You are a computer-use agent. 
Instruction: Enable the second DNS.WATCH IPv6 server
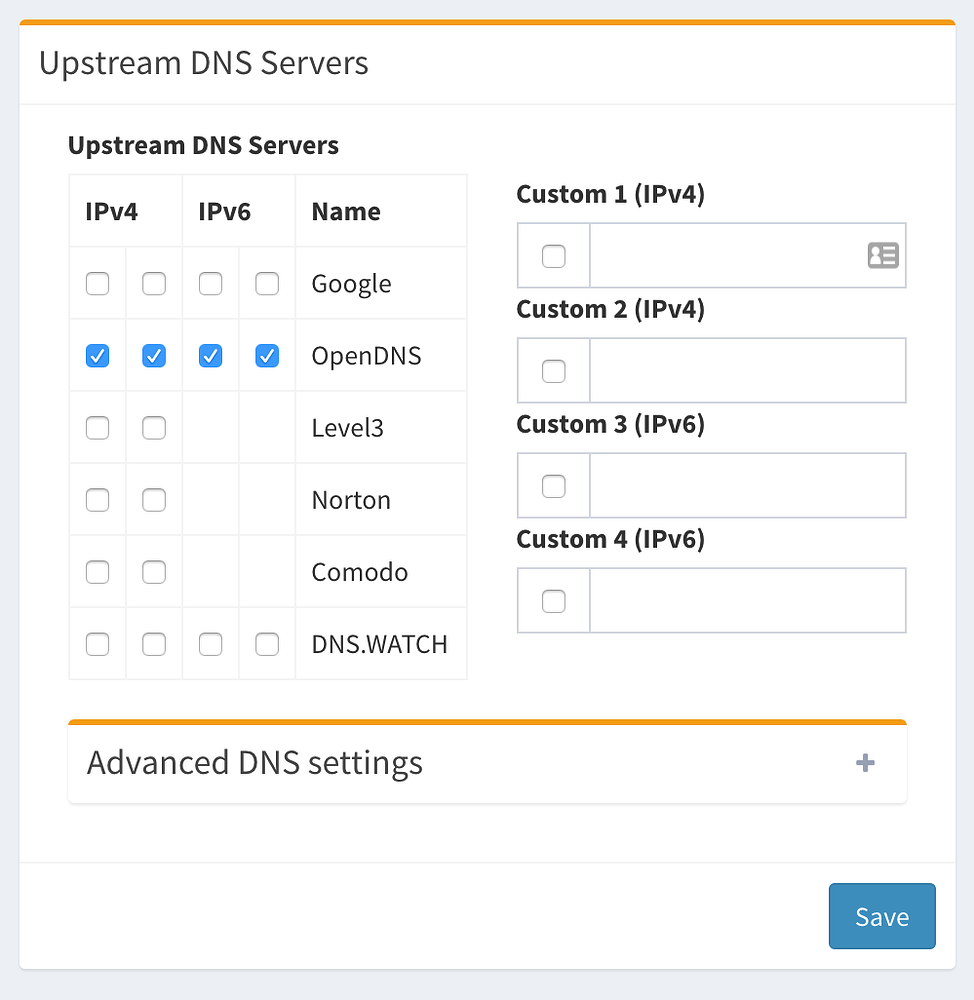[266, 644]
